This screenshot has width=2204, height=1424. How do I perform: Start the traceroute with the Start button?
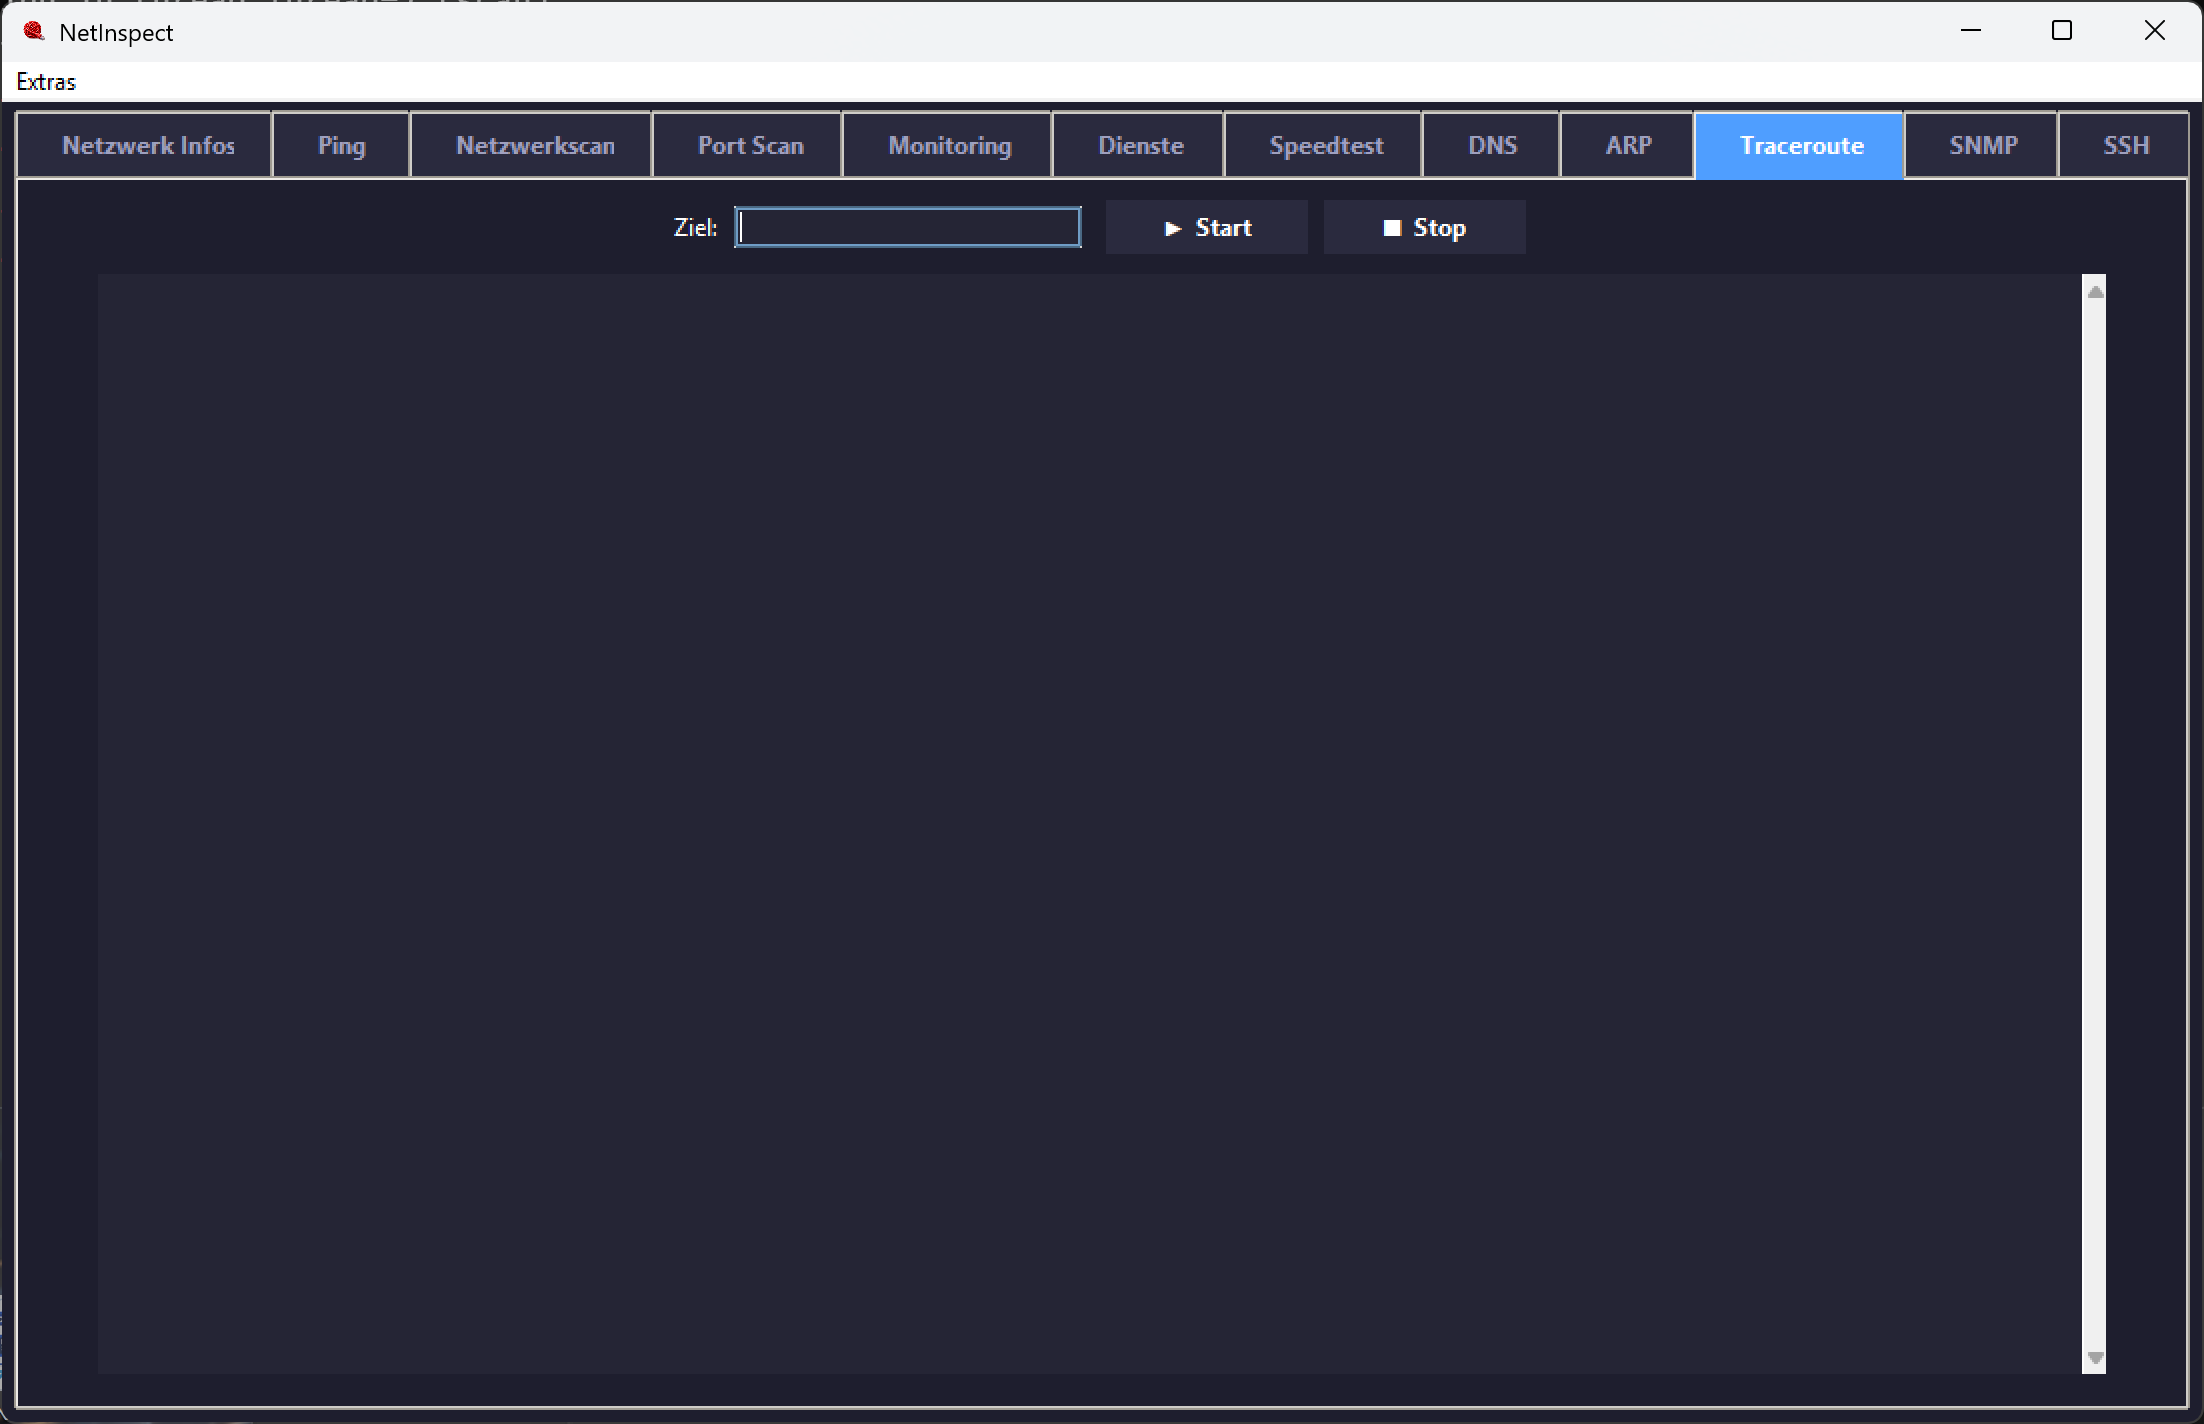point(1207,227)
